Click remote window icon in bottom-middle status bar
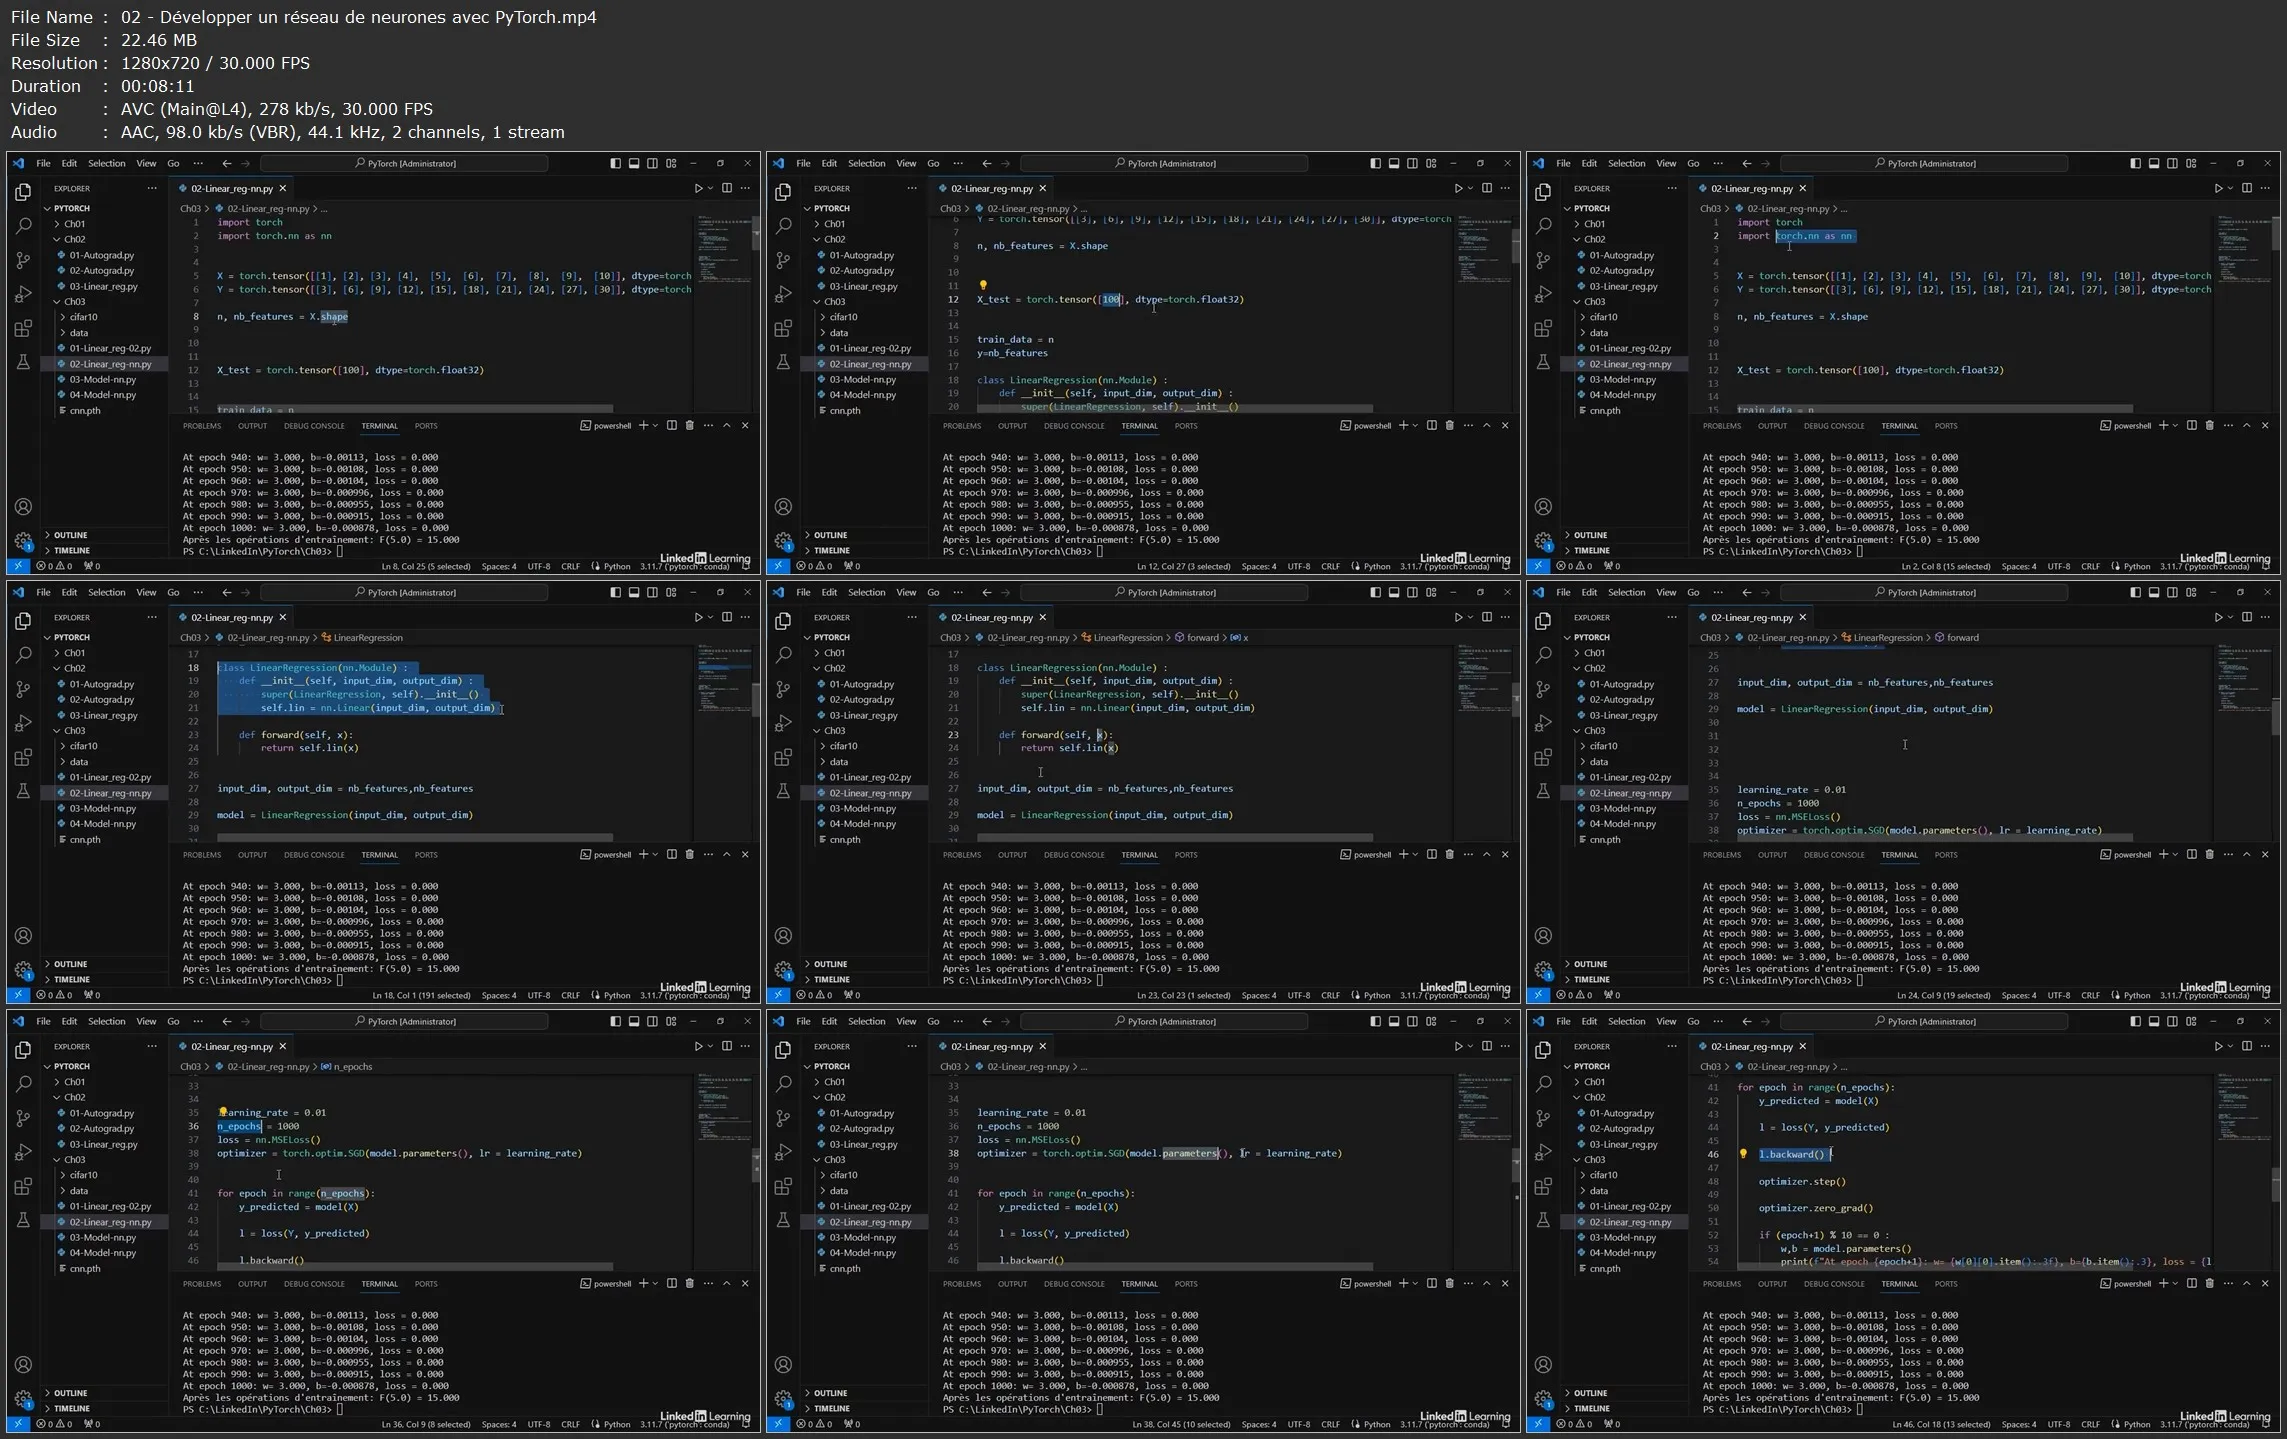Viewport: 2287px width, 1439px height. 778,1424
